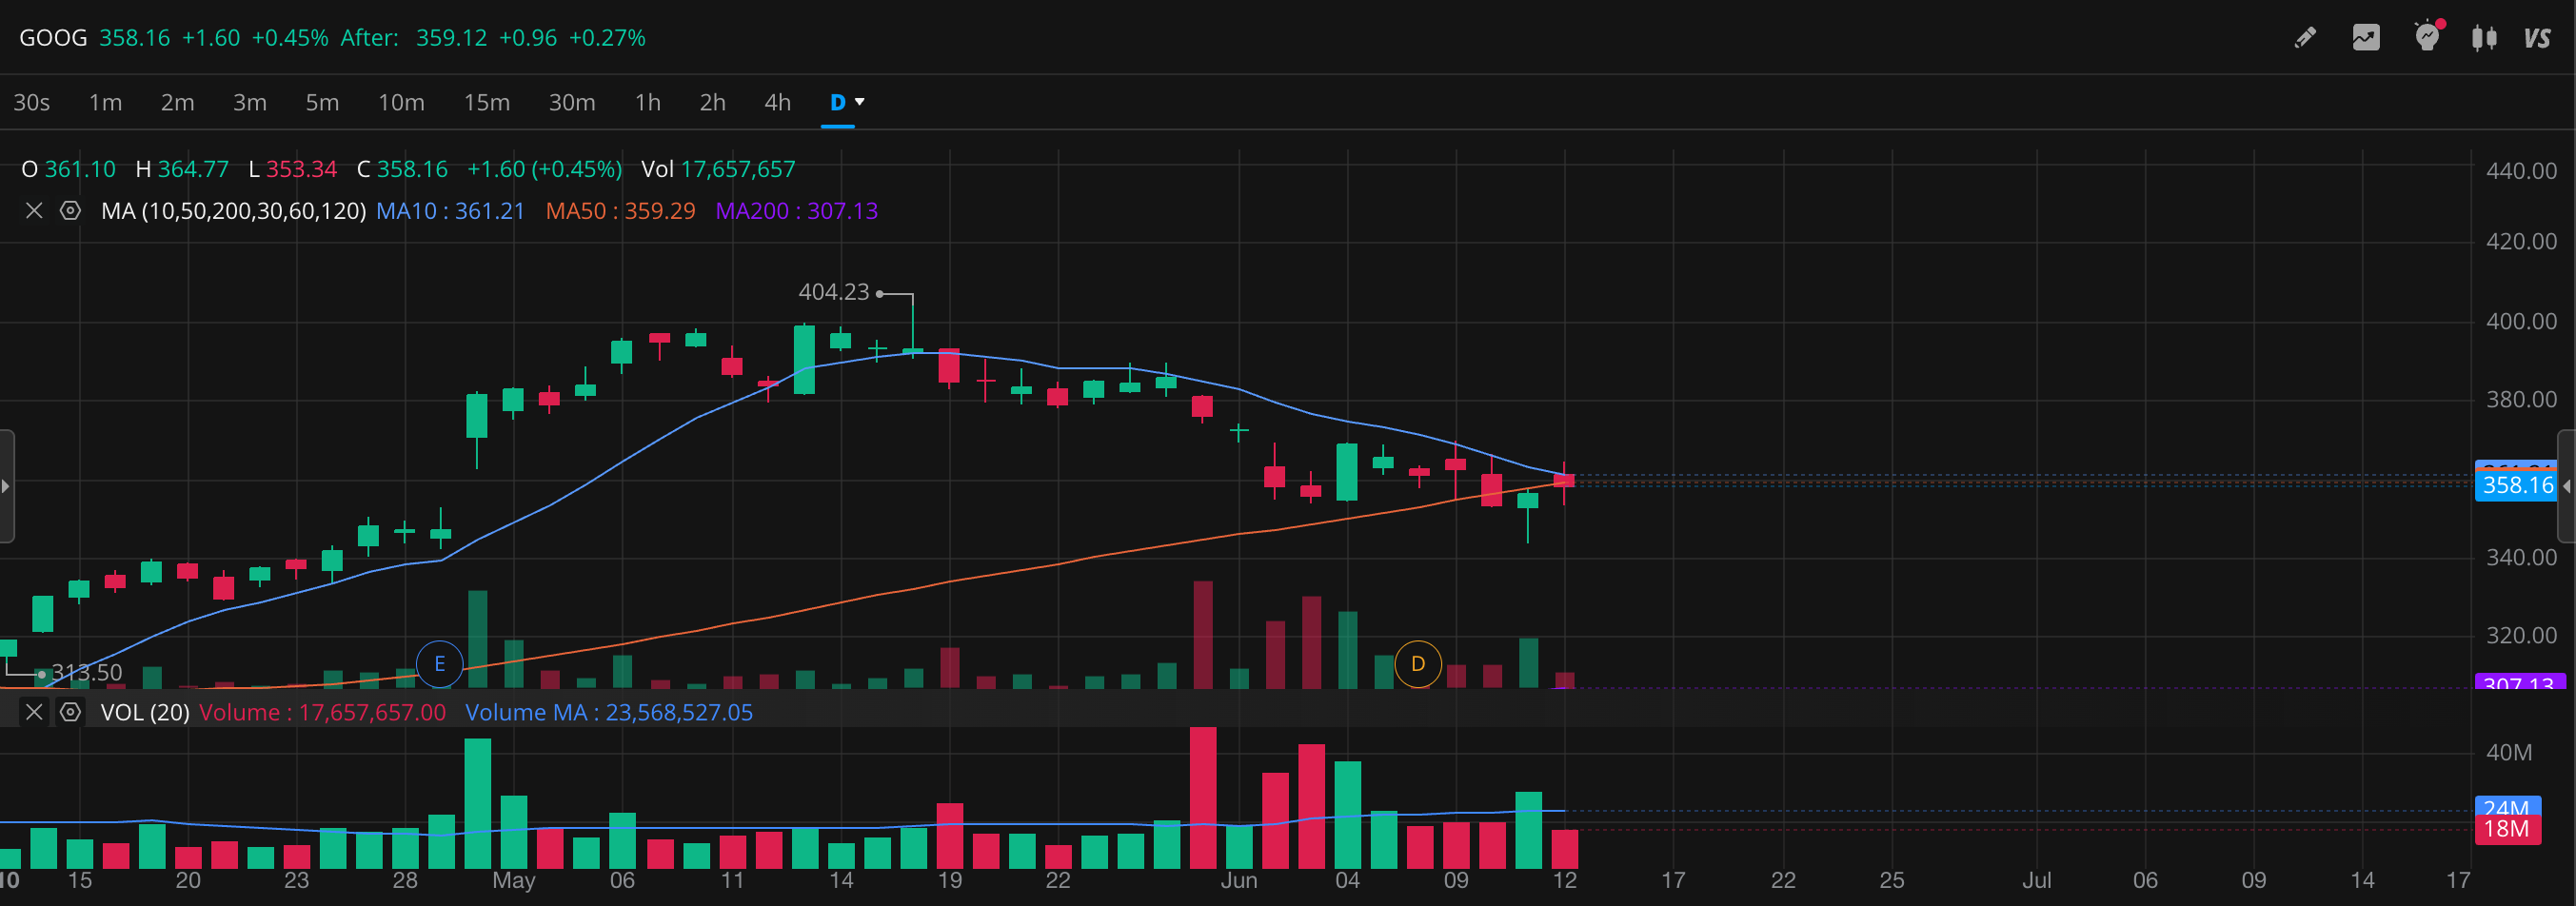Switch to 10m timeframe
Image resolution: width=2576 pixels, height=906 pixels.
pyautogui.click(x=401, y=102)
